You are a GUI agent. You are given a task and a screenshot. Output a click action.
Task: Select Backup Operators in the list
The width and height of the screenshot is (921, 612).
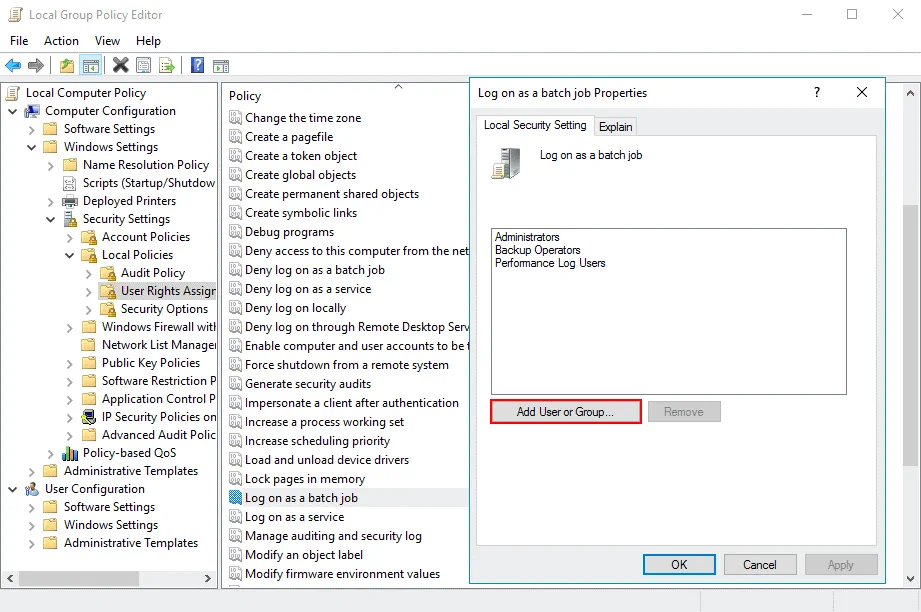pos(537,250)
